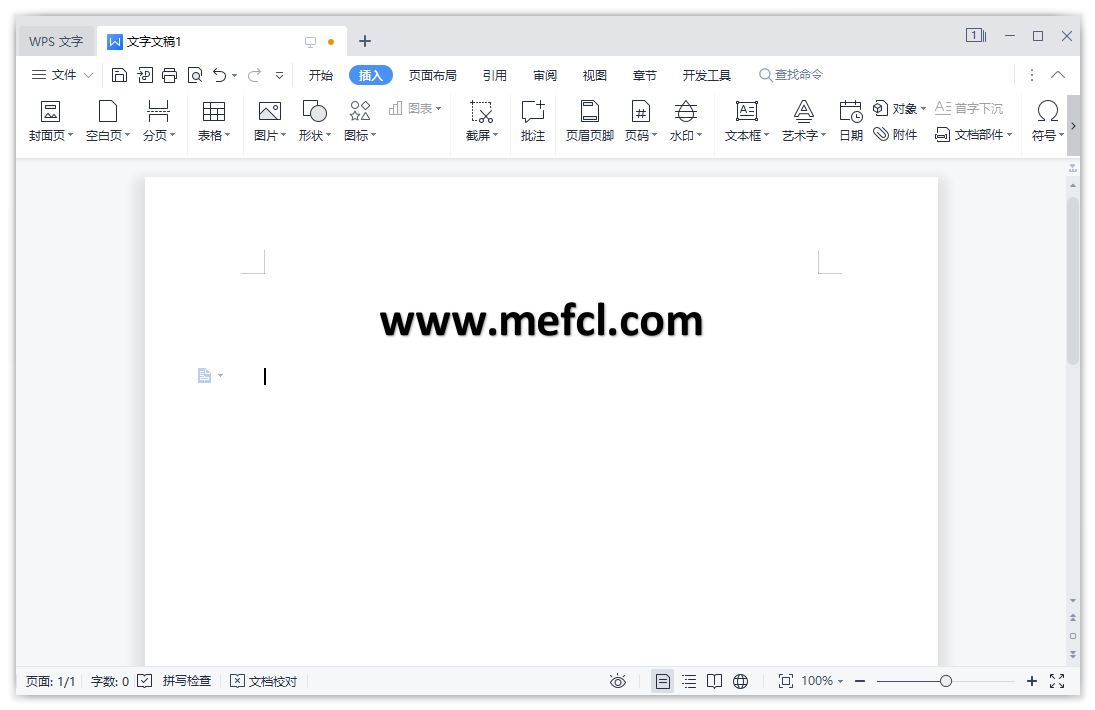The height and width of the screenshot is (710, 1095).
Task: Expand ribbon overflow arrow at right
Action: [1073, 126]
